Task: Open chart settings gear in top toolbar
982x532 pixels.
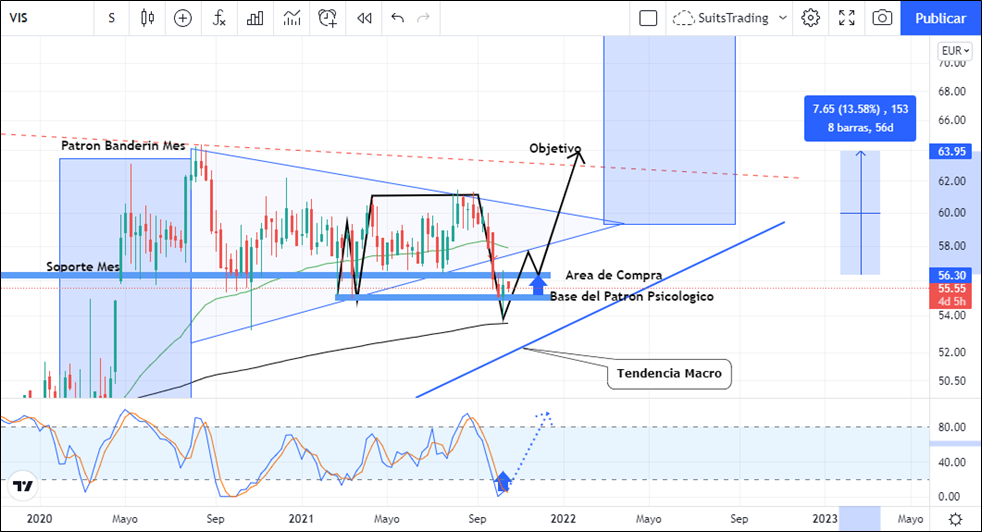Action: click(811, 18)
